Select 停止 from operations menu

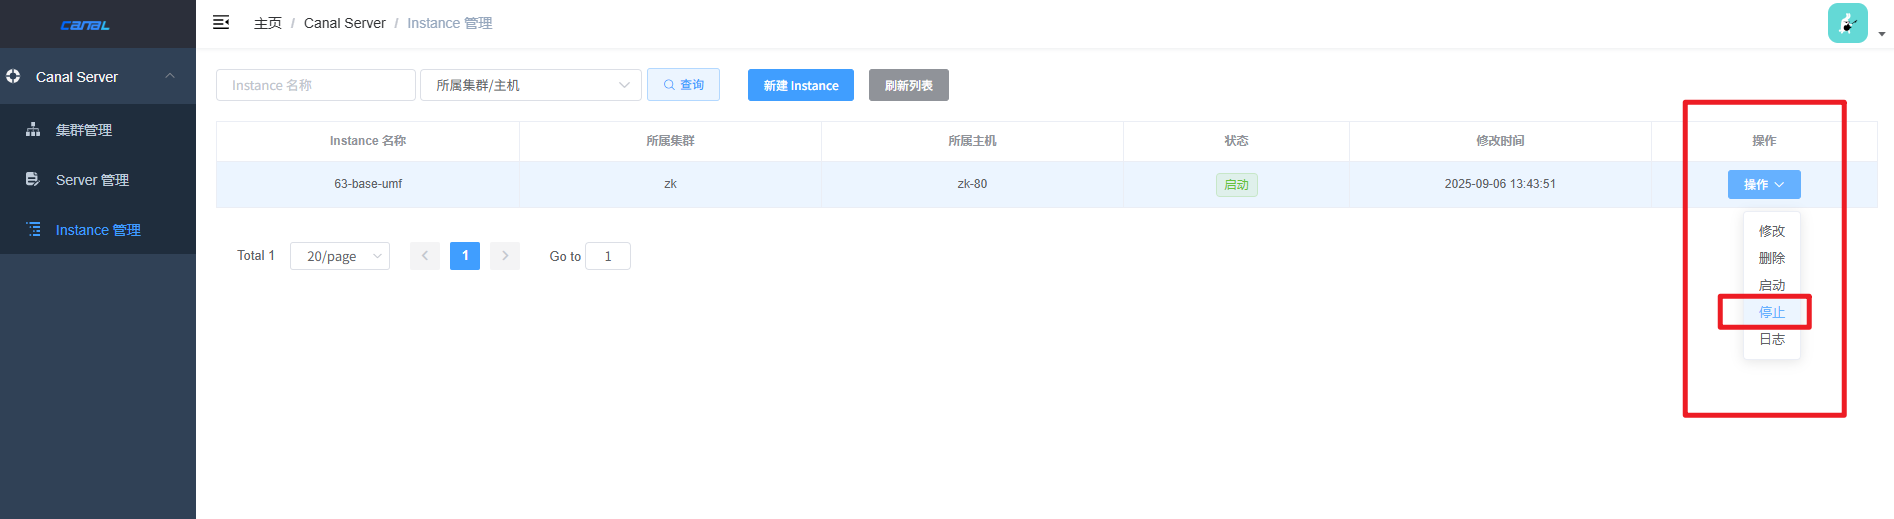(1772, 312)
